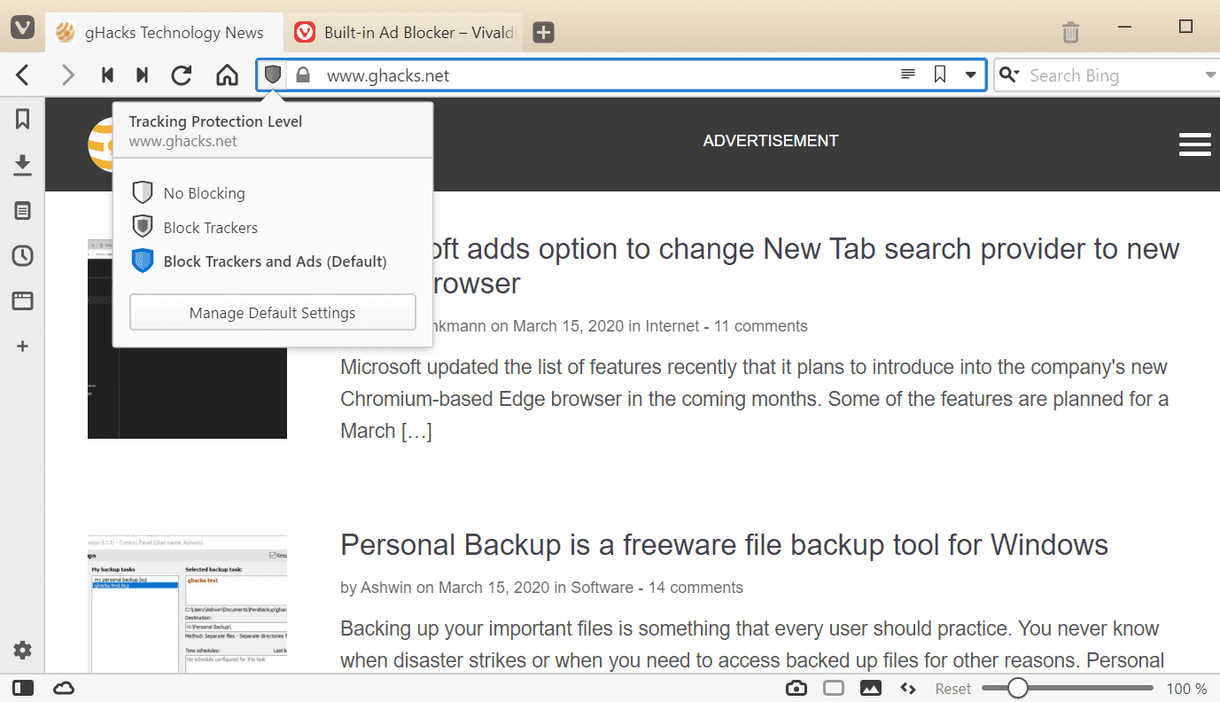Open the Notes side panel
Viewport: 1220px width, 702px height.
(x=22, y=211)
